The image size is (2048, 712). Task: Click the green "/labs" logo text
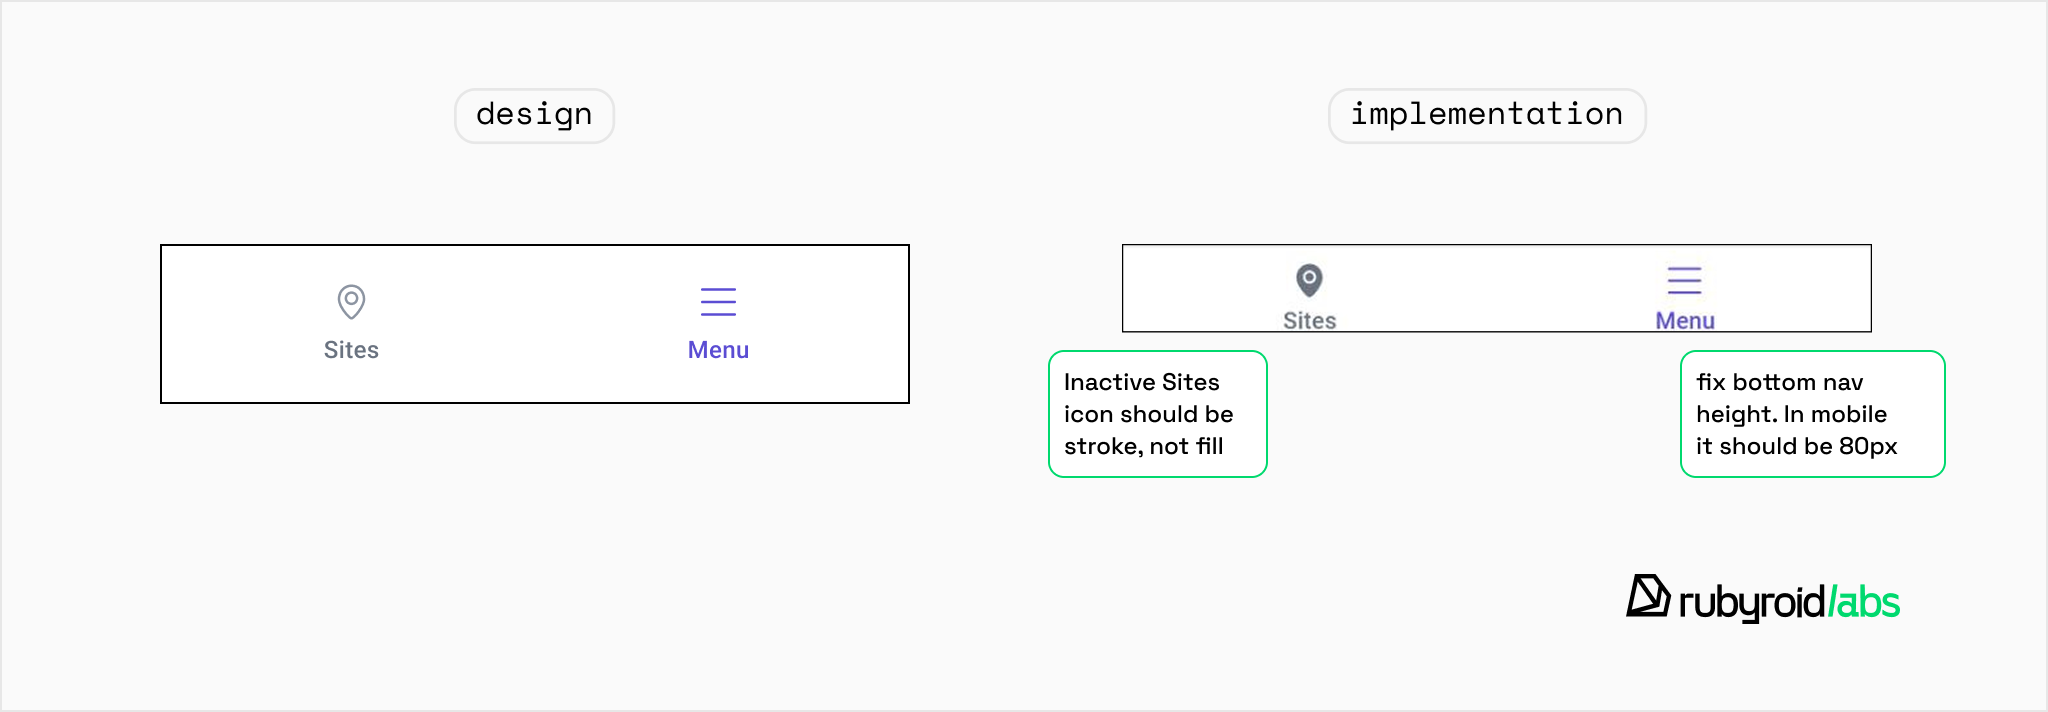coord(1864,602)
